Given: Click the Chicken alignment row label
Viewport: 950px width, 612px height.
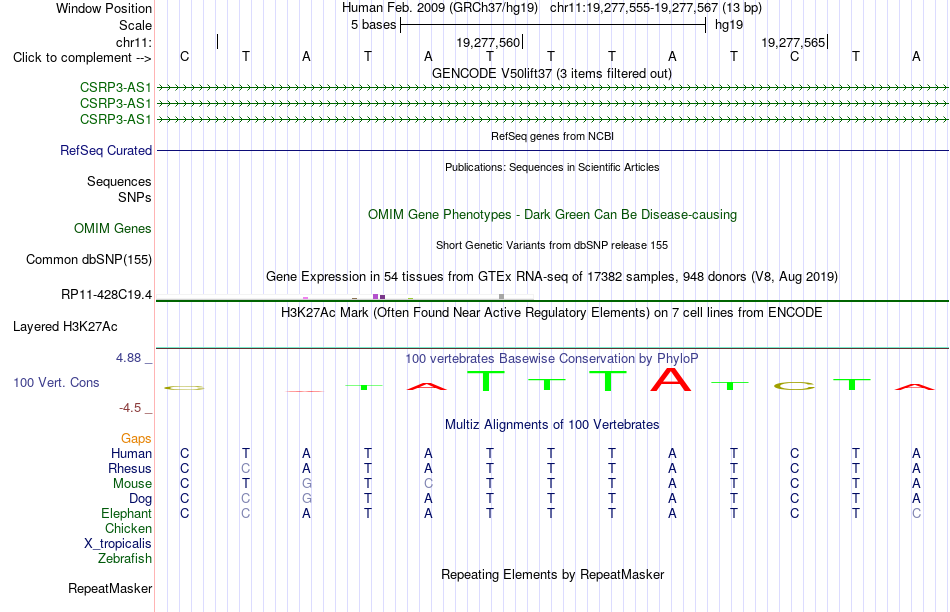Looking at the screenshot, I should 128,528.
